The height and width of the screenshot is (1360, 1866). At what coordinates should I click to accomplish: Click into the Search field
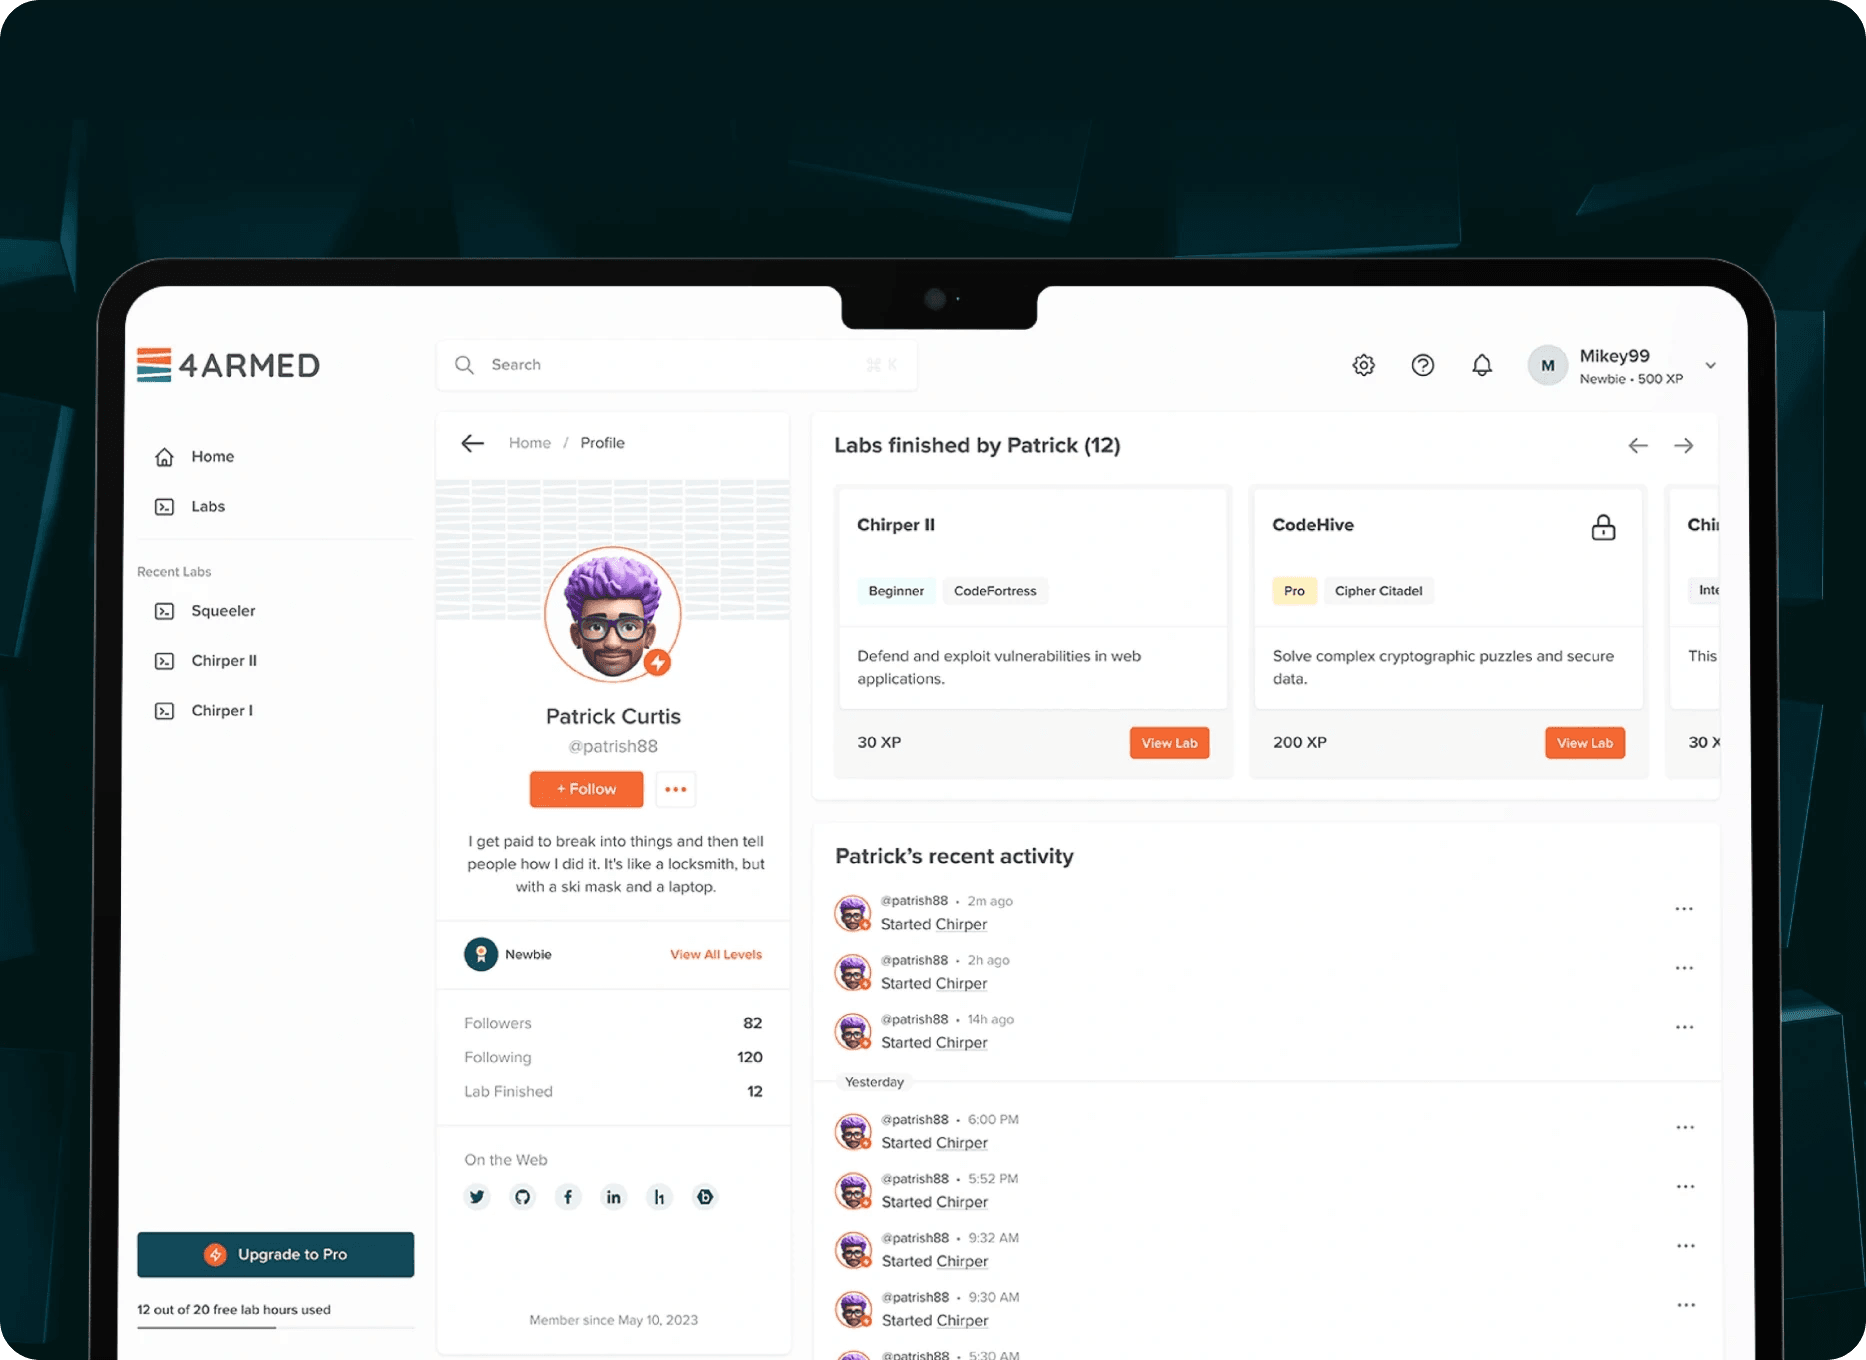click(677, 365)
